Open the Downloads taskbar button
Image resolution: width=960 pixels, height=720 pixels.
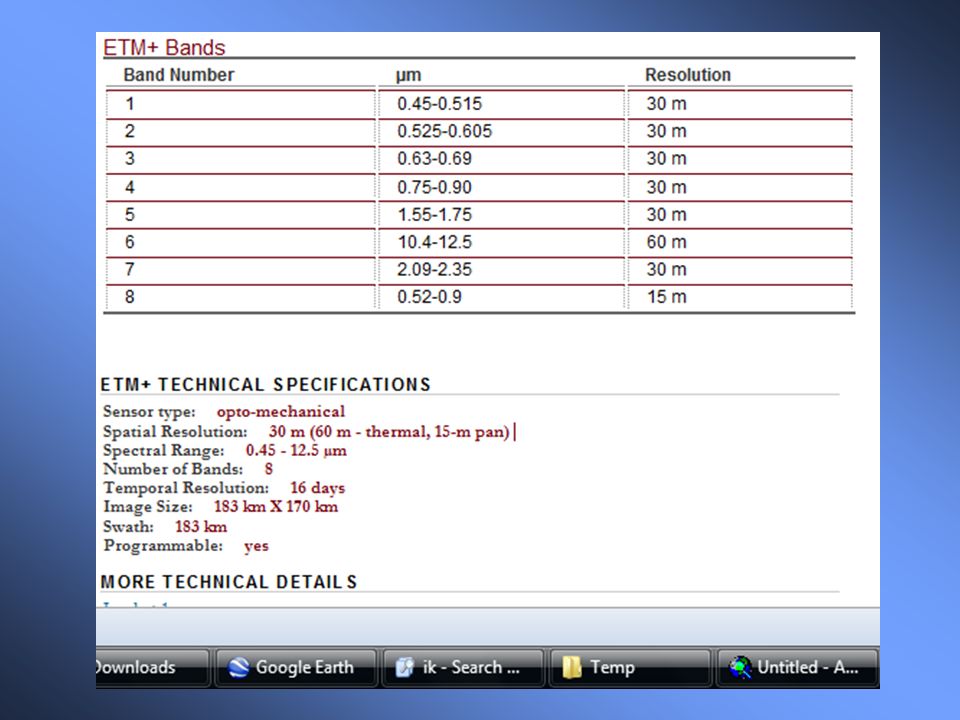point(152,667)
